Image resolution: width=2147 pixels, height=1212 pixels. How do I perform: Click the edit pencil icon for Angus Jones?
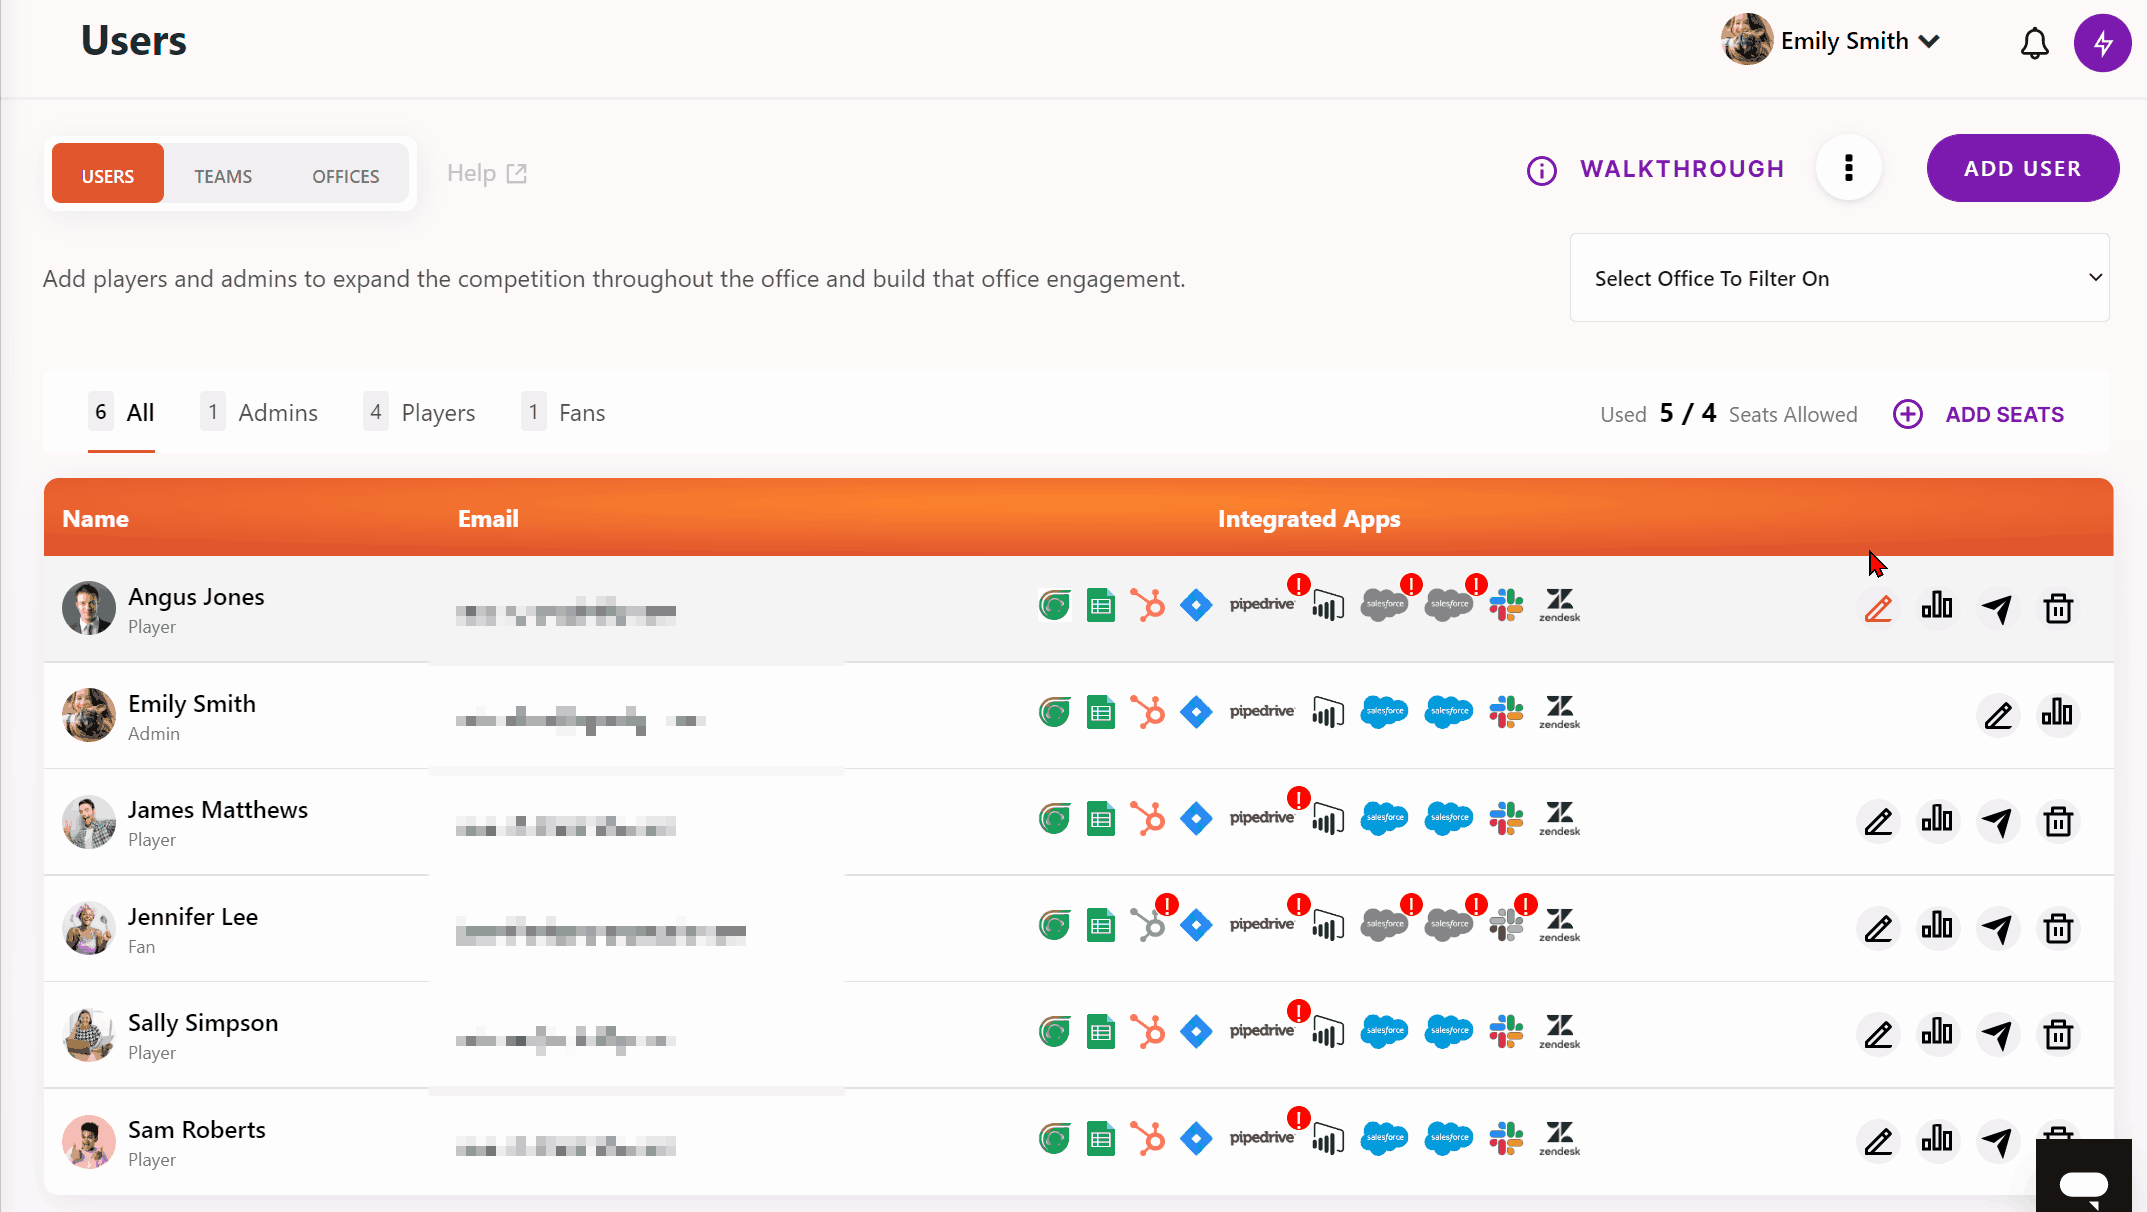tap(1878, 608)
